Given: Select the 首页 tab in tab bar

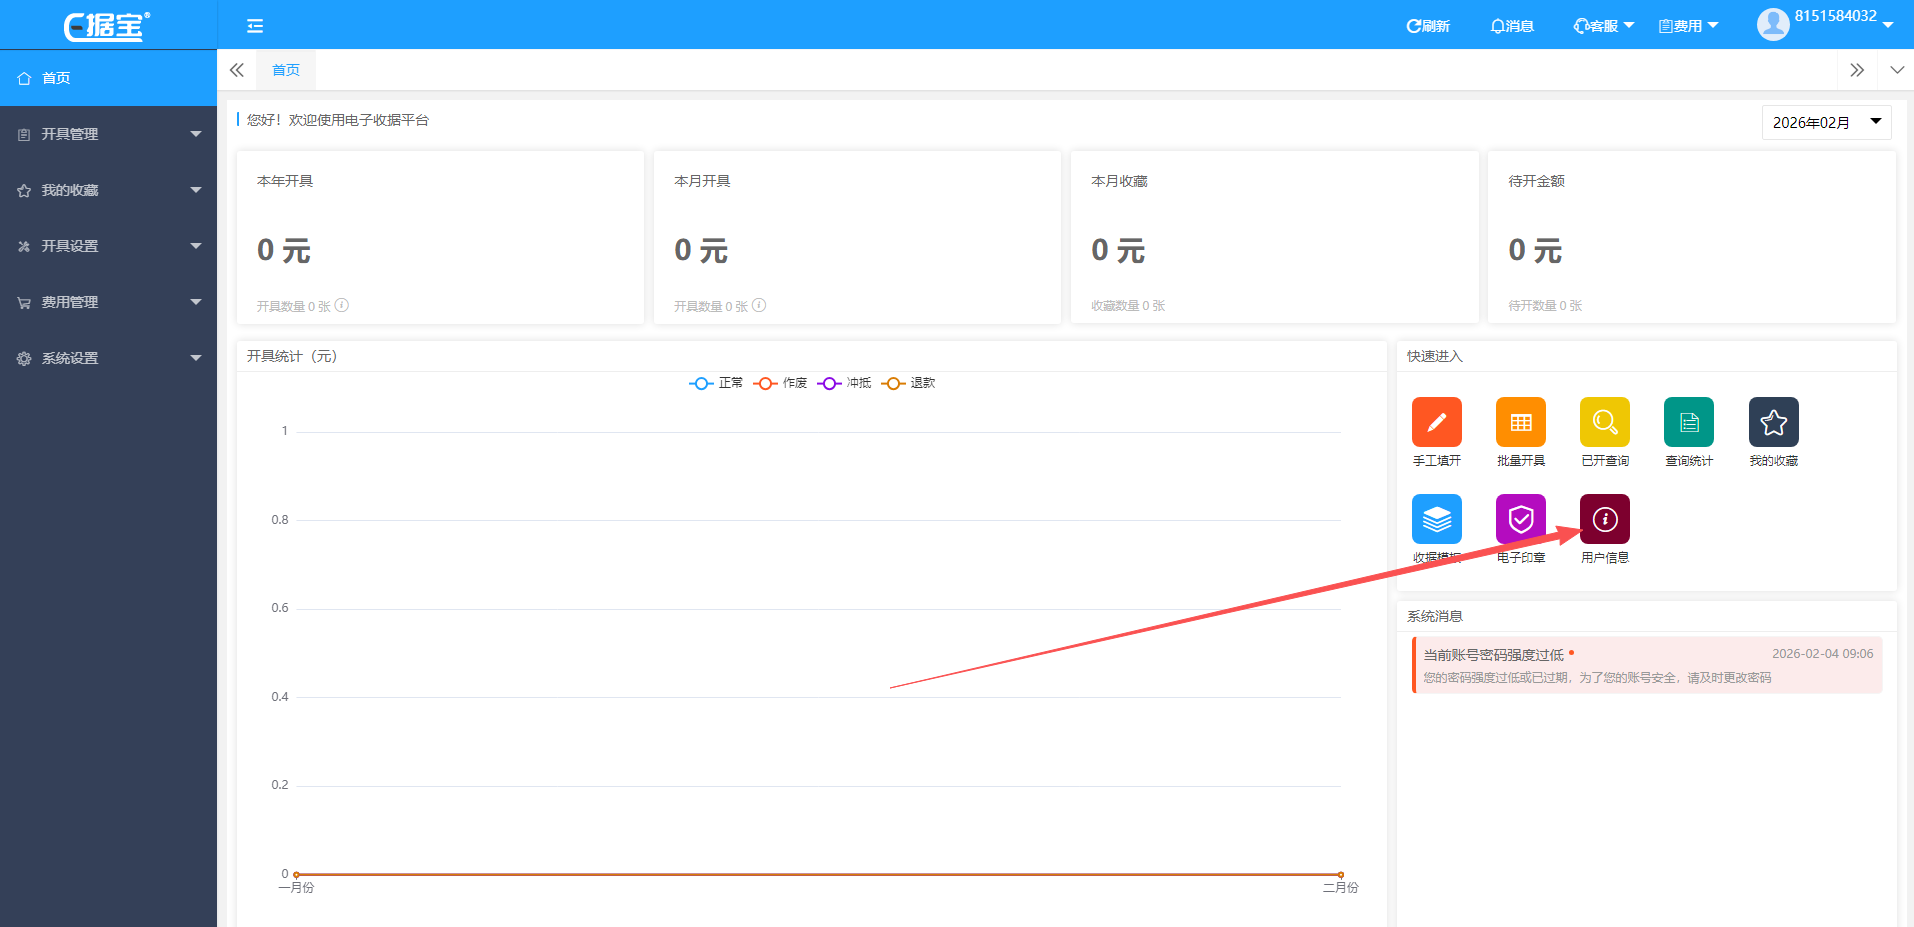Looking at the screenshot, I should (286, 70).
